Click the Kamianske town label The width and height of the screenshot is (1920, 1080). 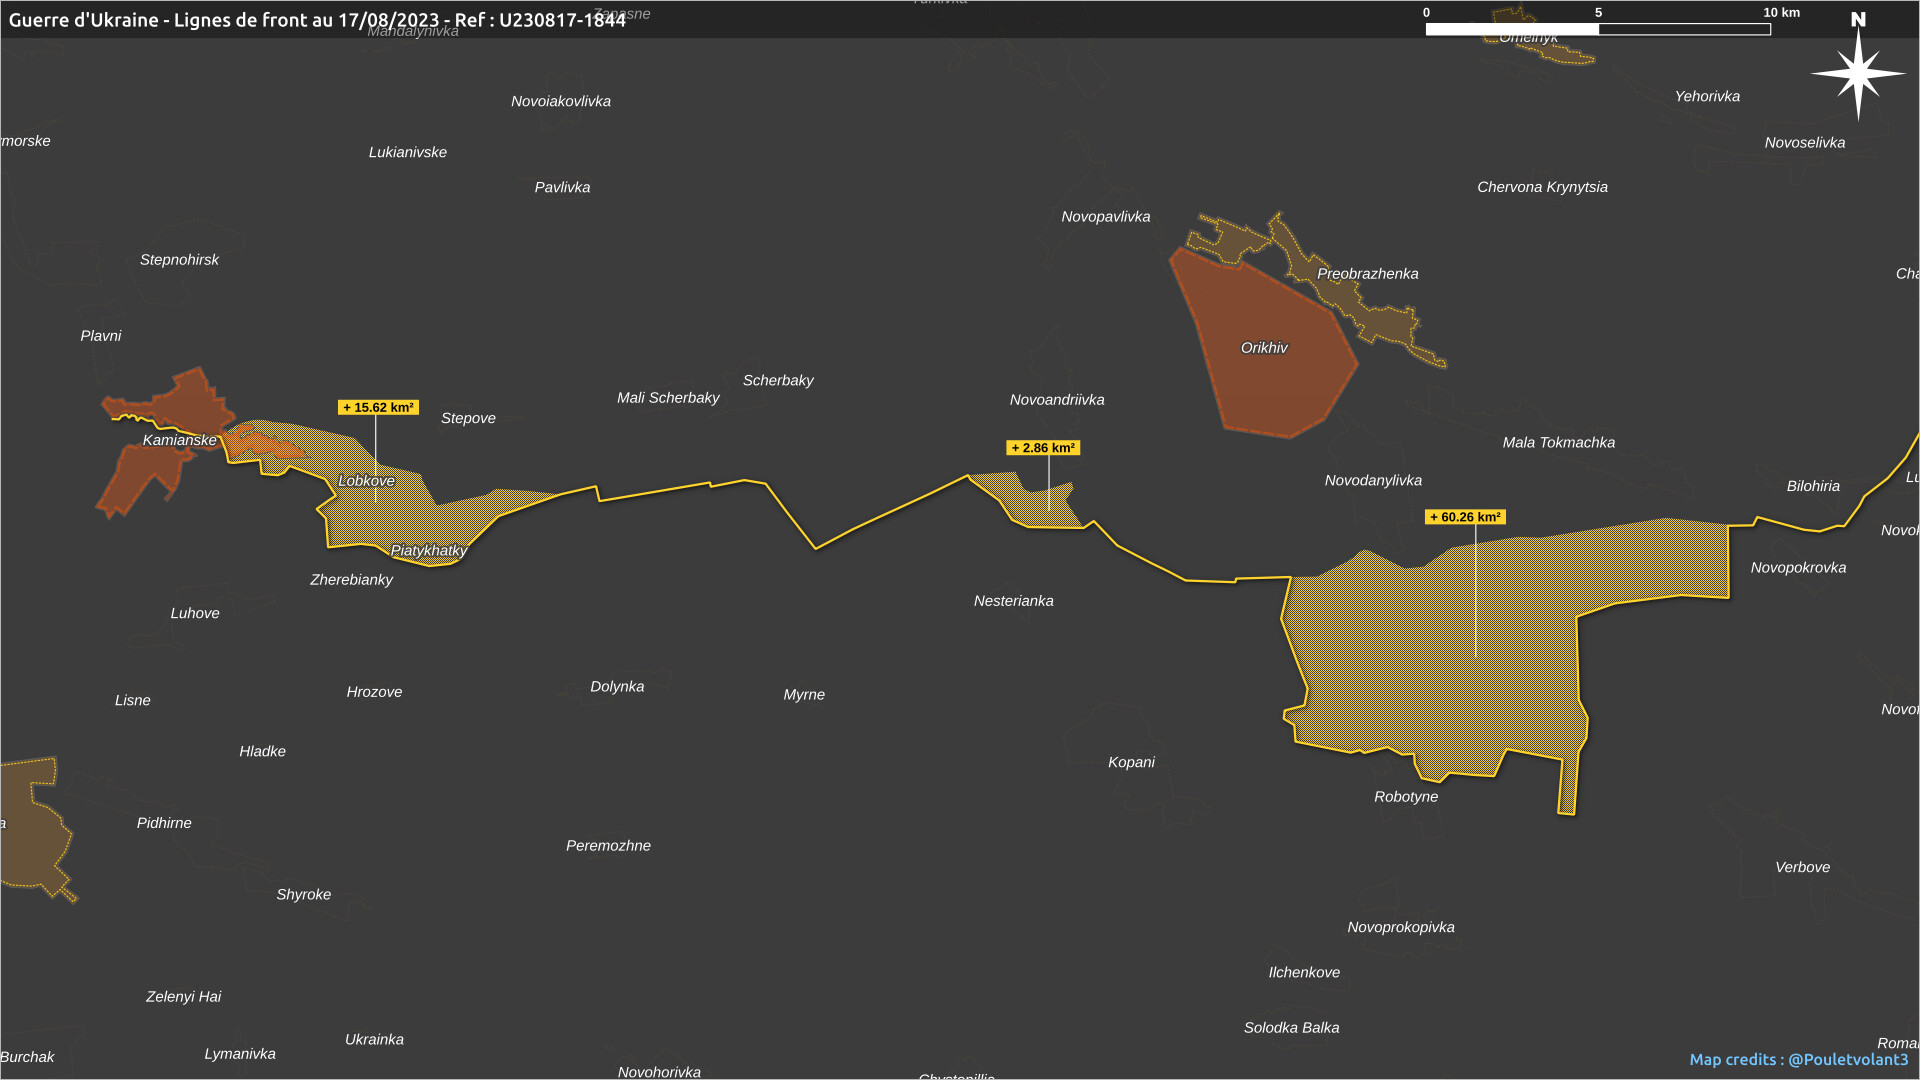179,440
